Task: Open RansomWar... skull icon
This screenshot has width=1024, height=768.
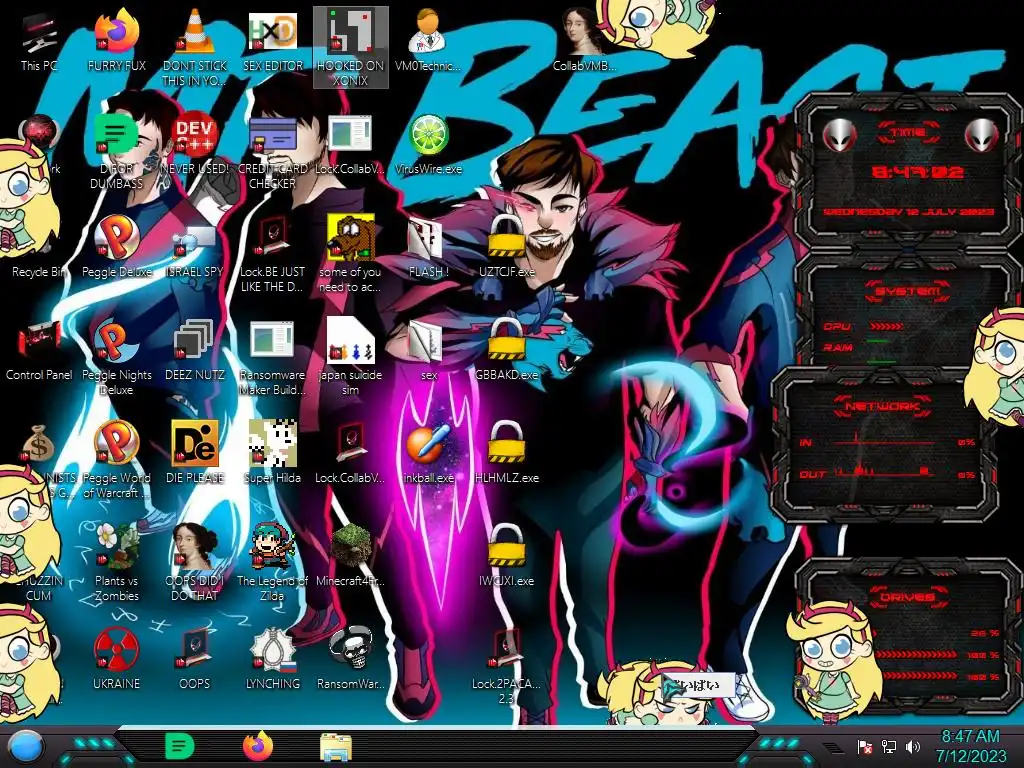Action: [351, 660]
